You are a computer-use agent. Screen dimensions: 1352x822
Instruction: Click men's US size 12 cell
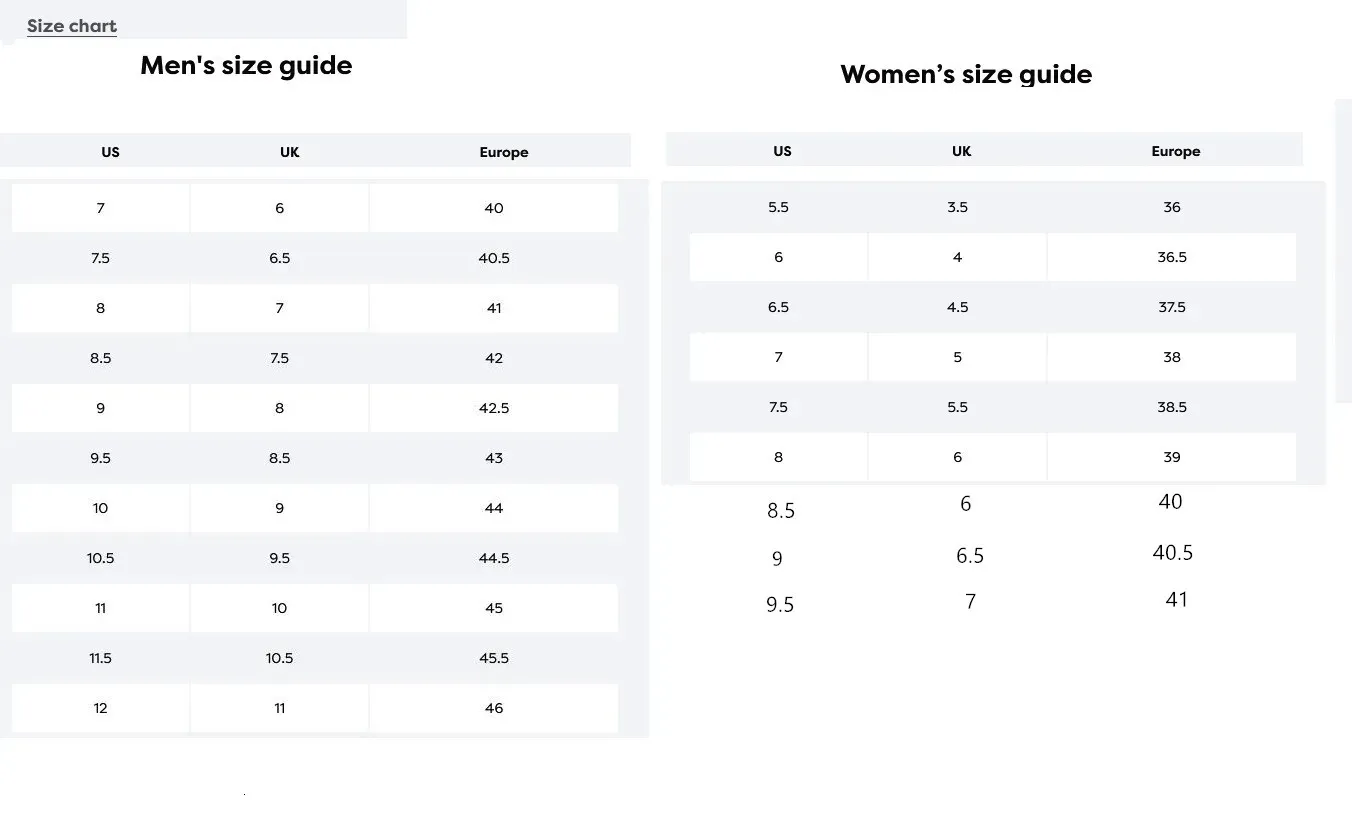[100, 708]
